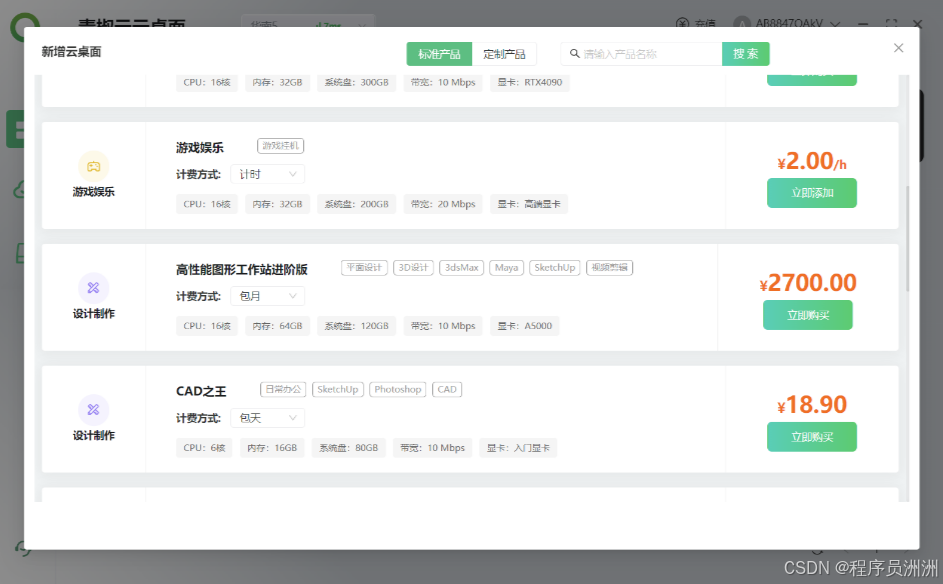
Task: Open the 华南5 region dropdown in the background window
Action: [x=308, y=24]
